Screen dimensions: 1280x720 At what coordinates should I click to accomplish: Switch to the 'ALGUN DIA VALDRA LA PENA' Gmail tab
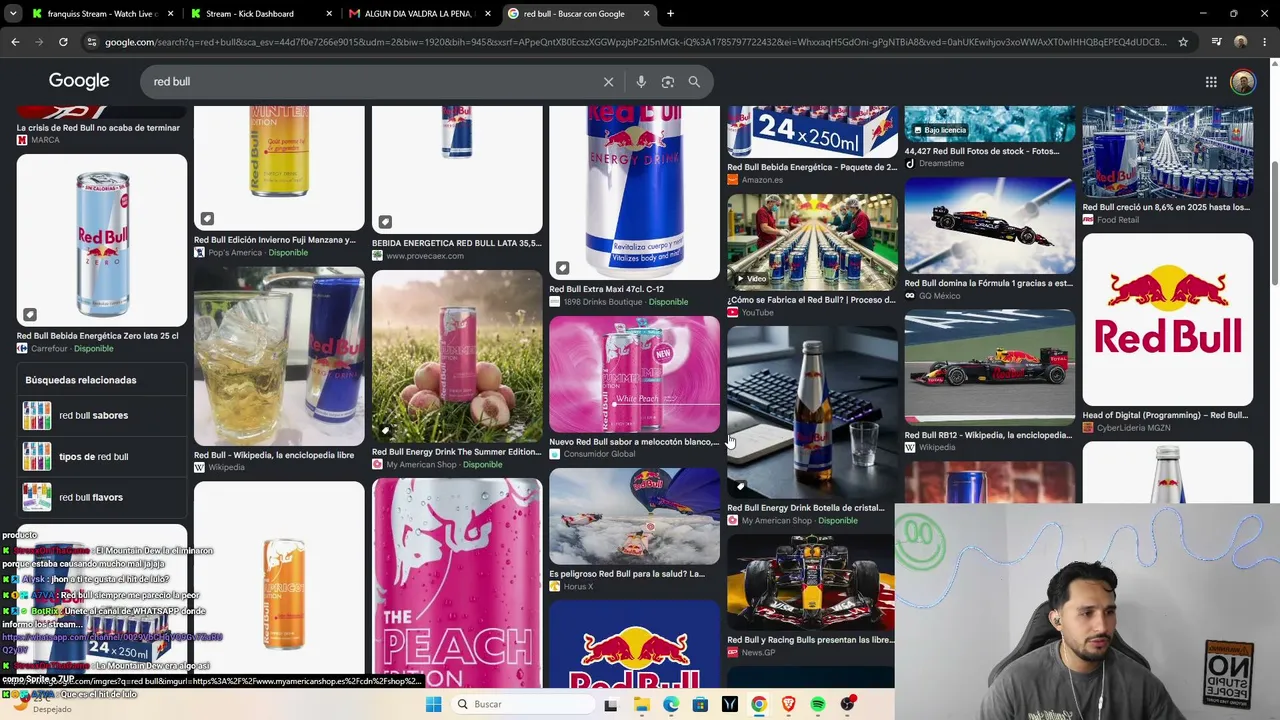coord(420,14)
